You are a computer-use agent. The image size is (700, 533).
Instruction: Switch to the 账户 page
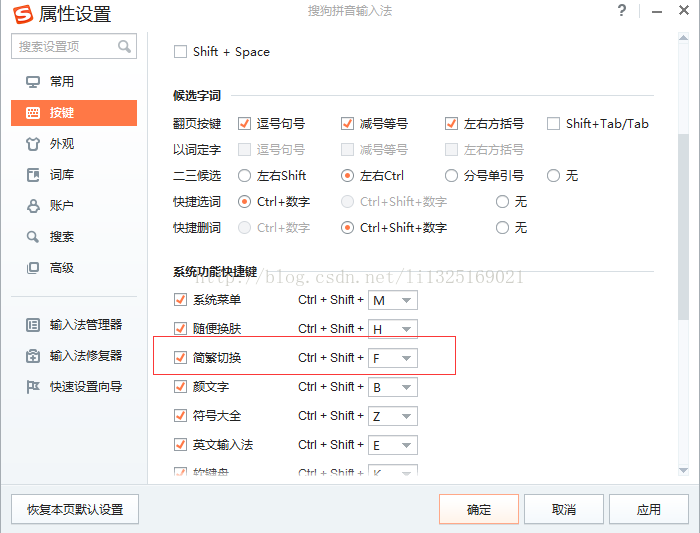(74, 206)
